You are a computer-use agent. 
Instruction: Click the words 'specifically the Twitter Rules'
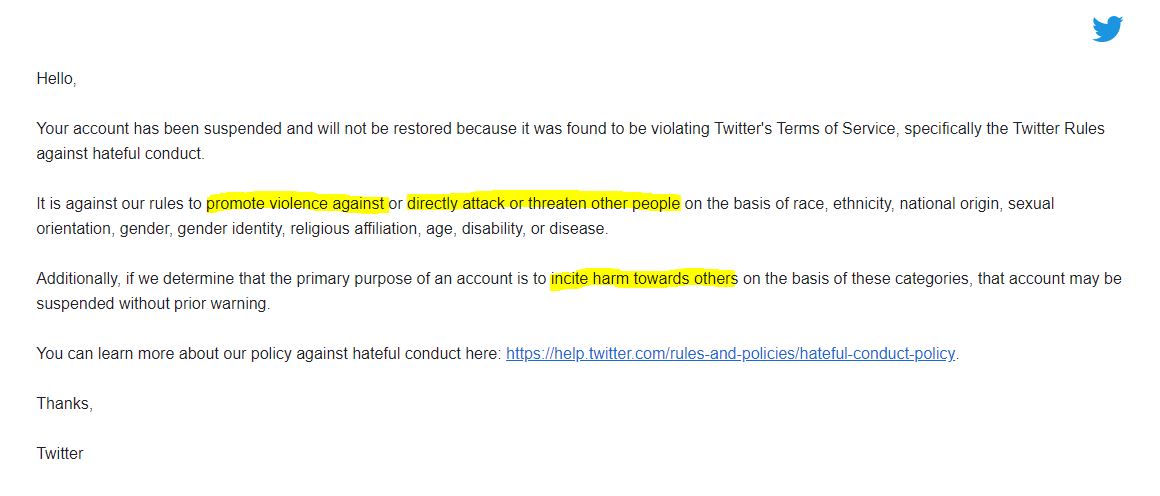pyautogui.click(x=1005, y=129)
